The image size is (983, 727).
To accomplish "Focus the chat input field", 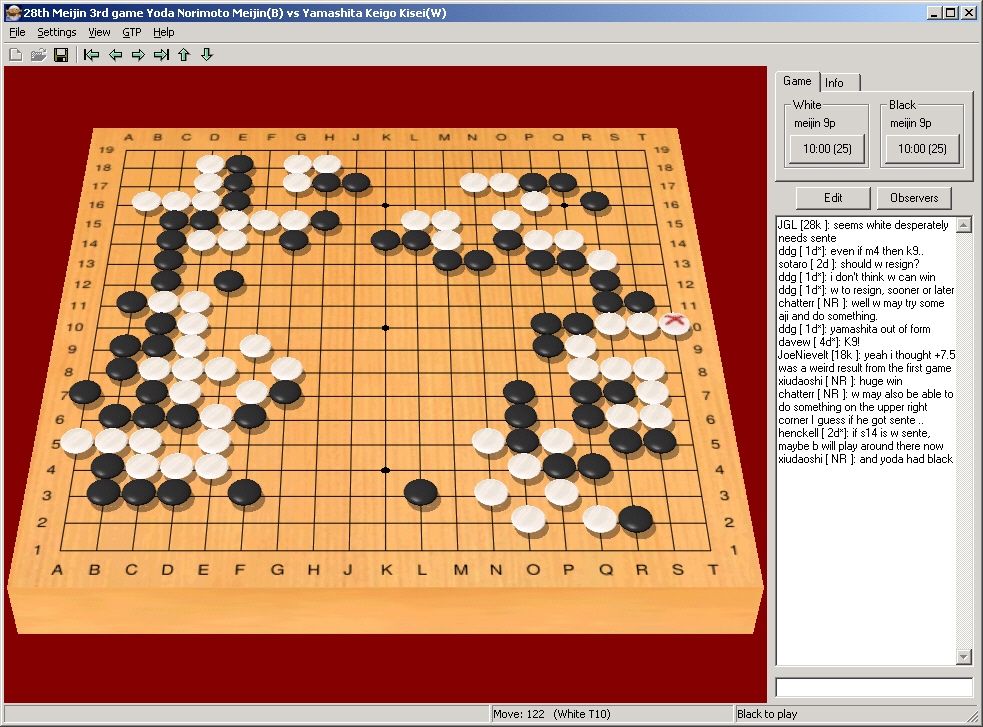I will pos(873,687).
